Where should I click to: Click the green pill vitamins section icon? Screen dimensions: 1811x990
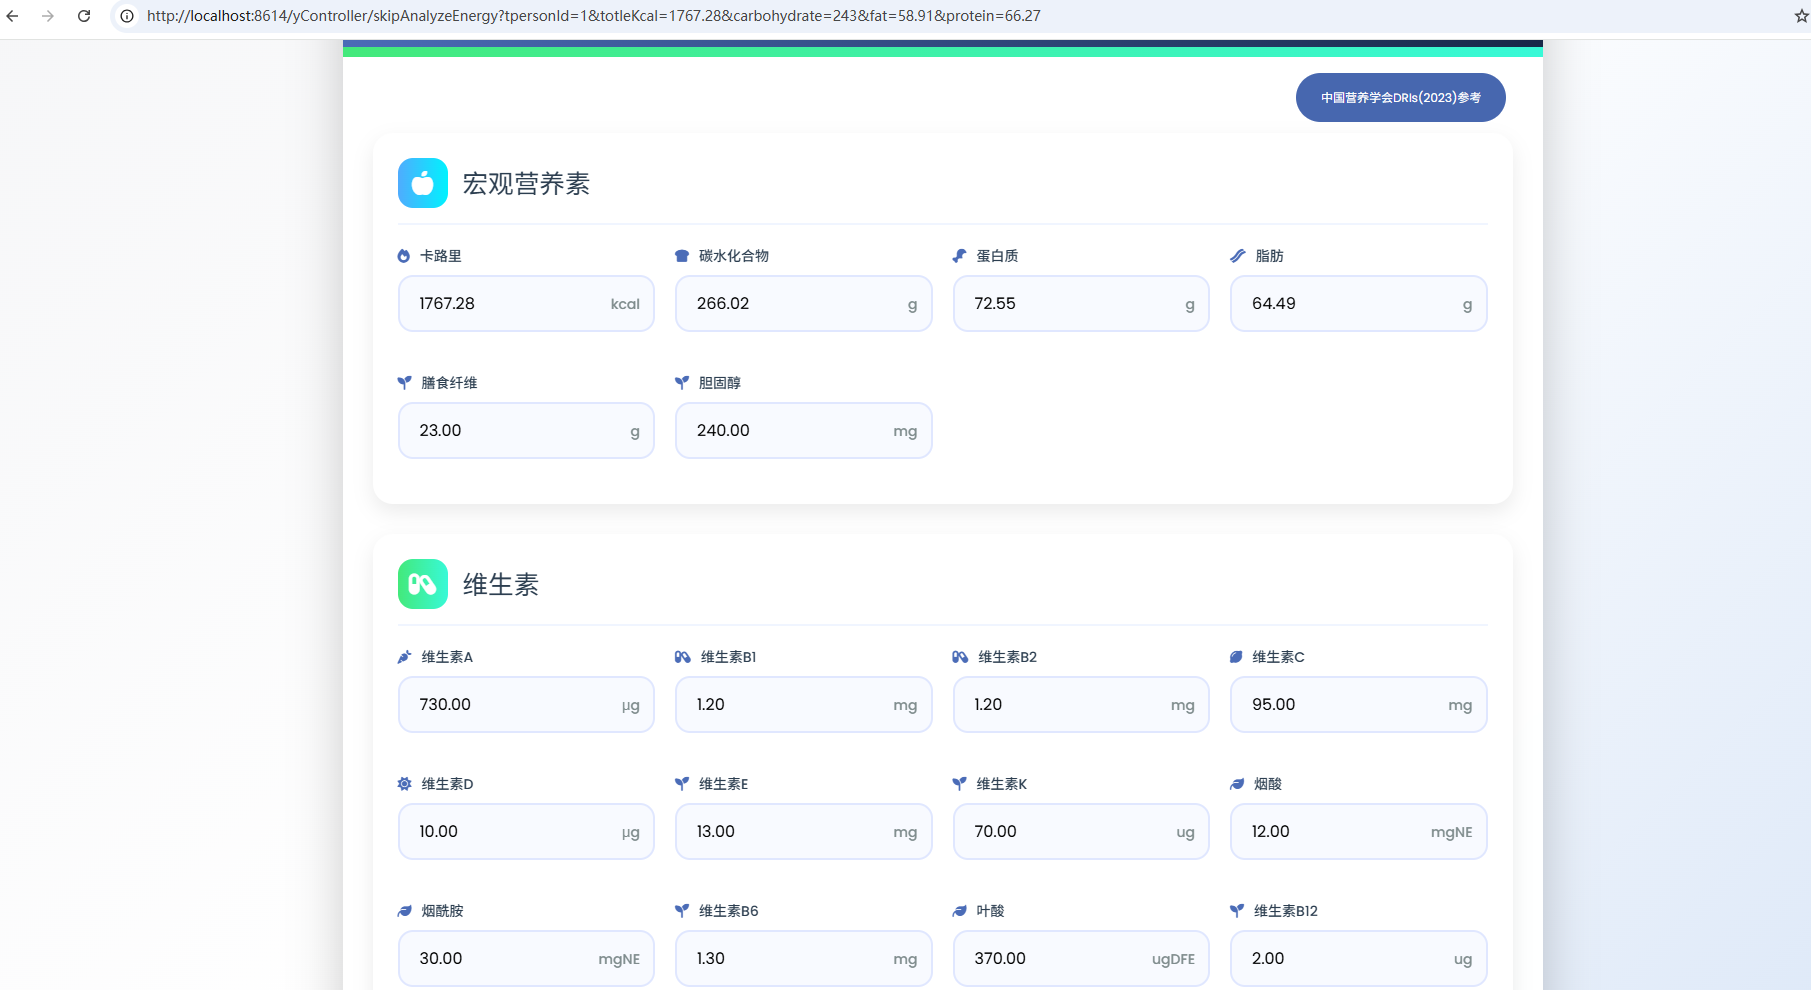(x=422, y=584)
